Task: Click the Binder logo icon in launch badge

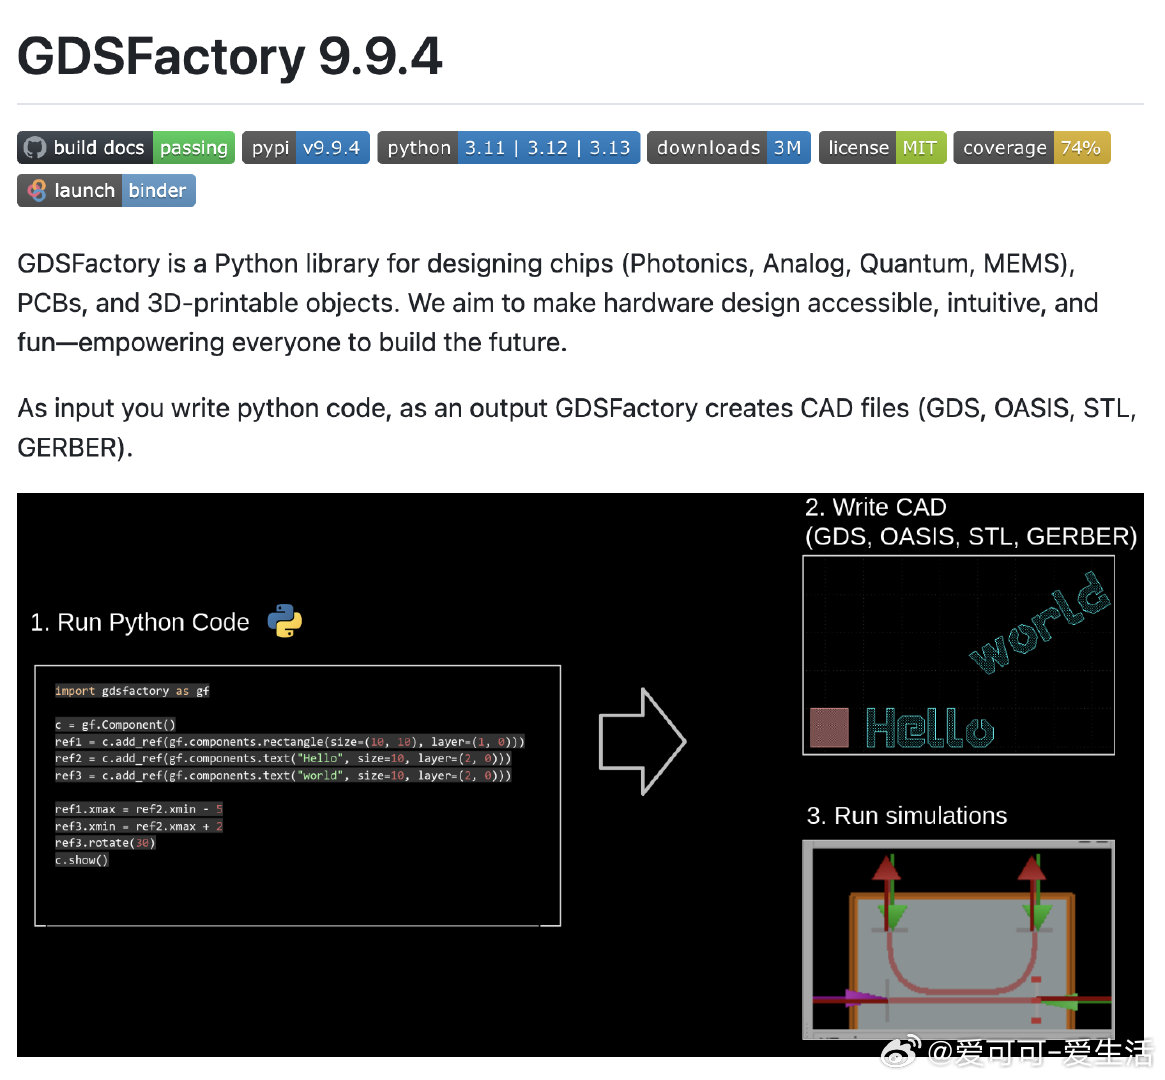Action: pyautogui.click(x=36, y=191)
